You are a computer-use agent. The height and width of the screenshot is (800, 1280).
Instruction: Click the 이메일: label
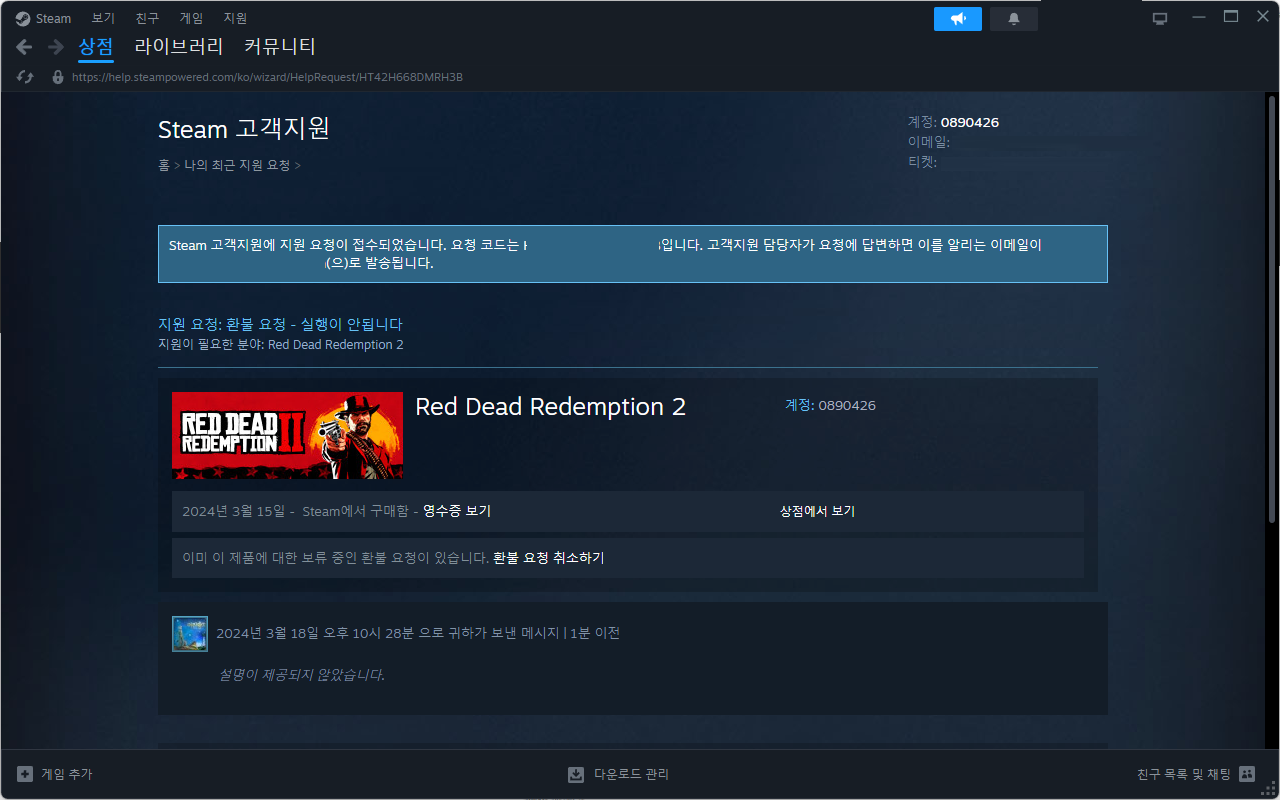pos(929,142)
